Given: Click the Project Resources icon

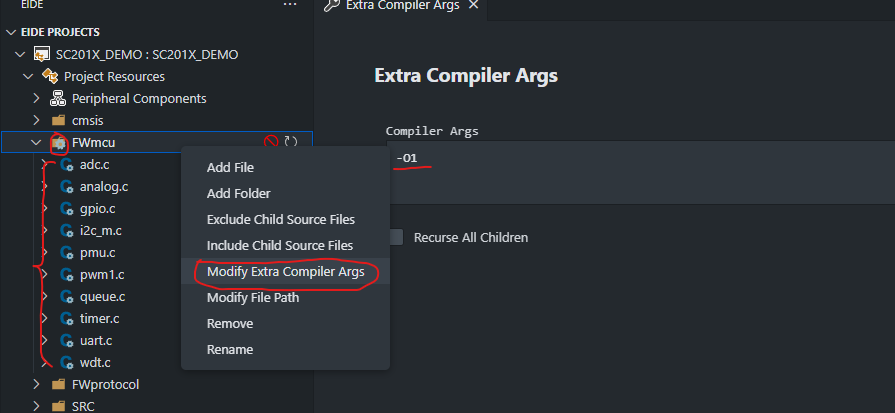Looking at the screenshot, I should pos(50,76).
